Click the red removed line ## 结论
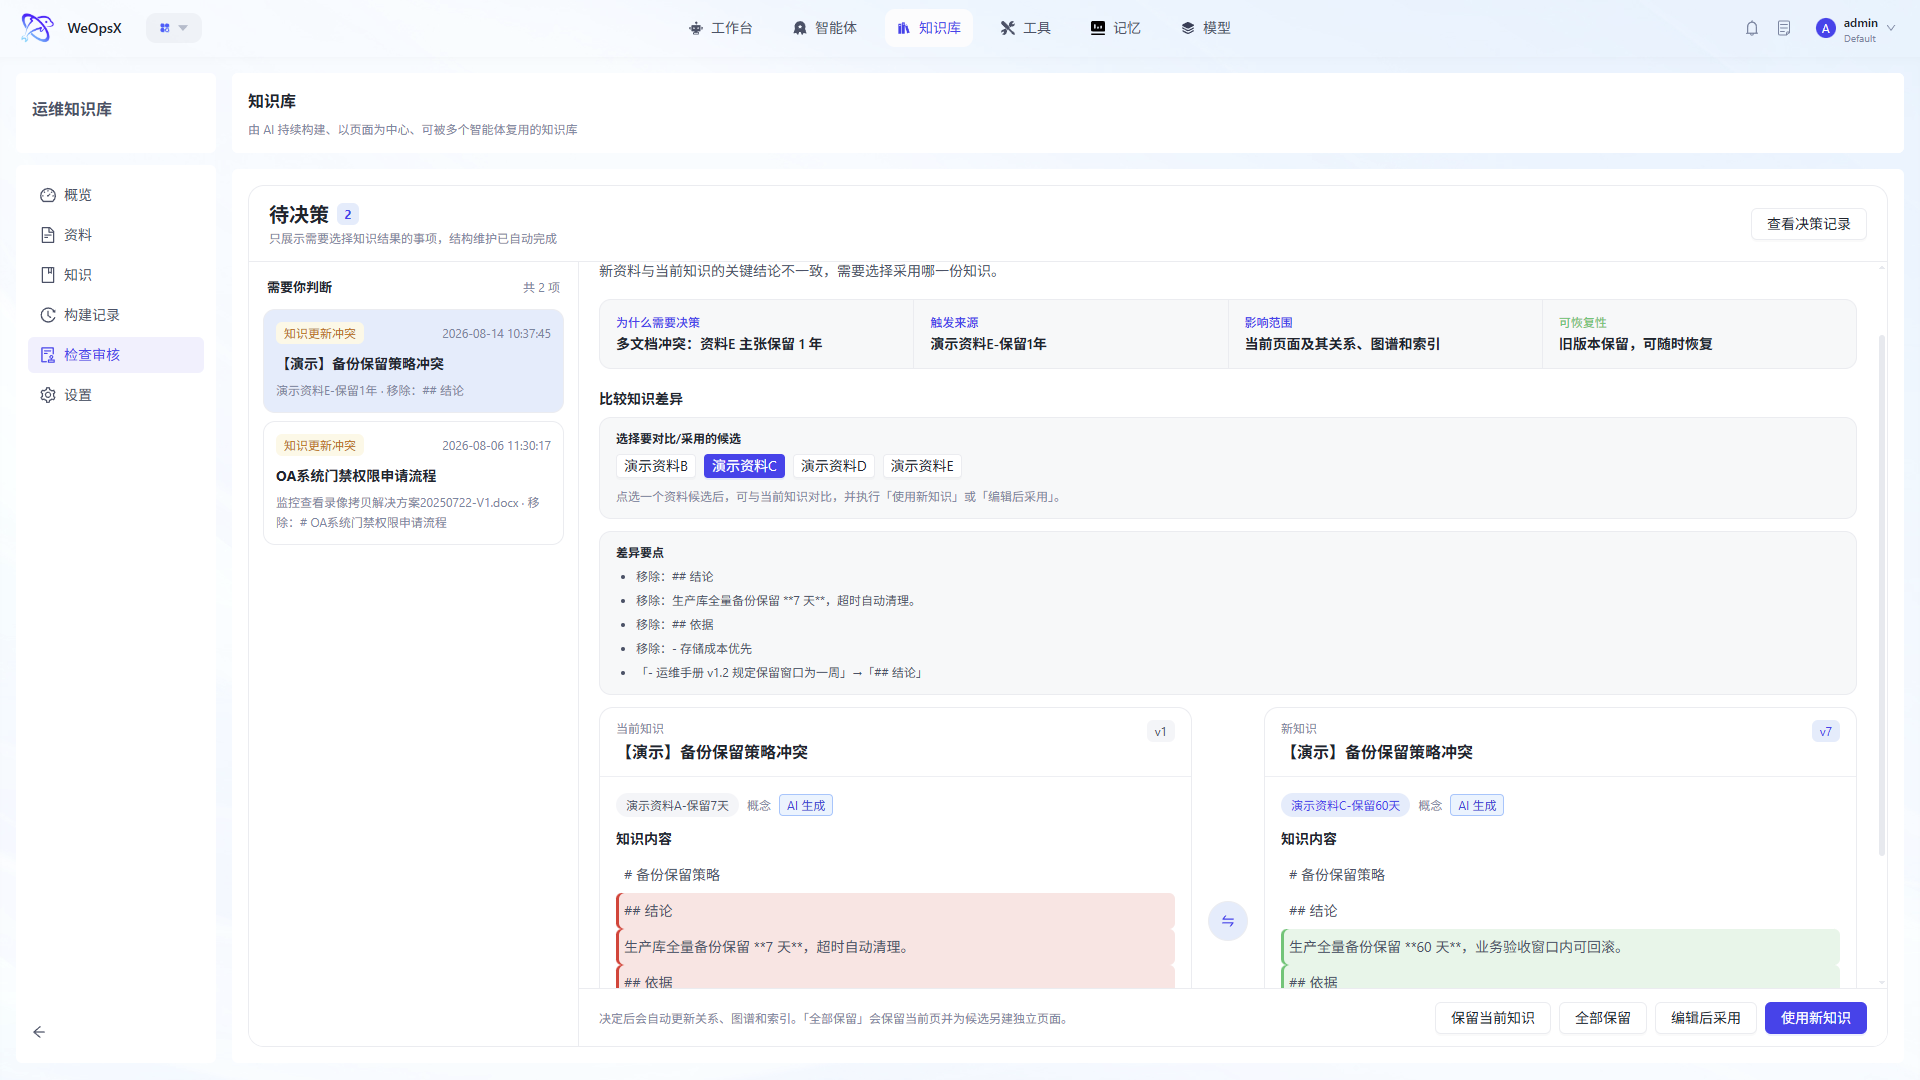The image size is (1920, 1080). point(895,911)
